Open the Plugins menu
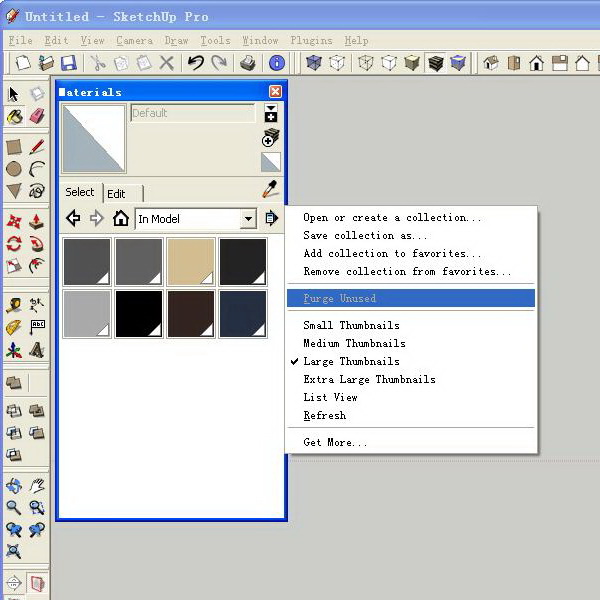 click(311, 40)
